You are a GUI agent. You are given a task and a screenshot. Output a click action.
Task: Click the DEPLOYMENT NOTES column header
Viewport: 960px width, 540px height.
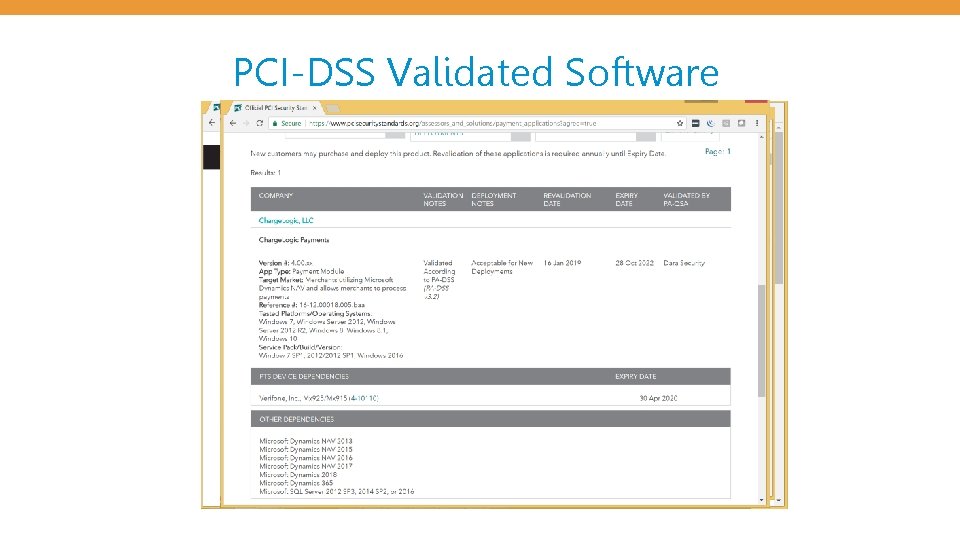[x=493, y=199]
